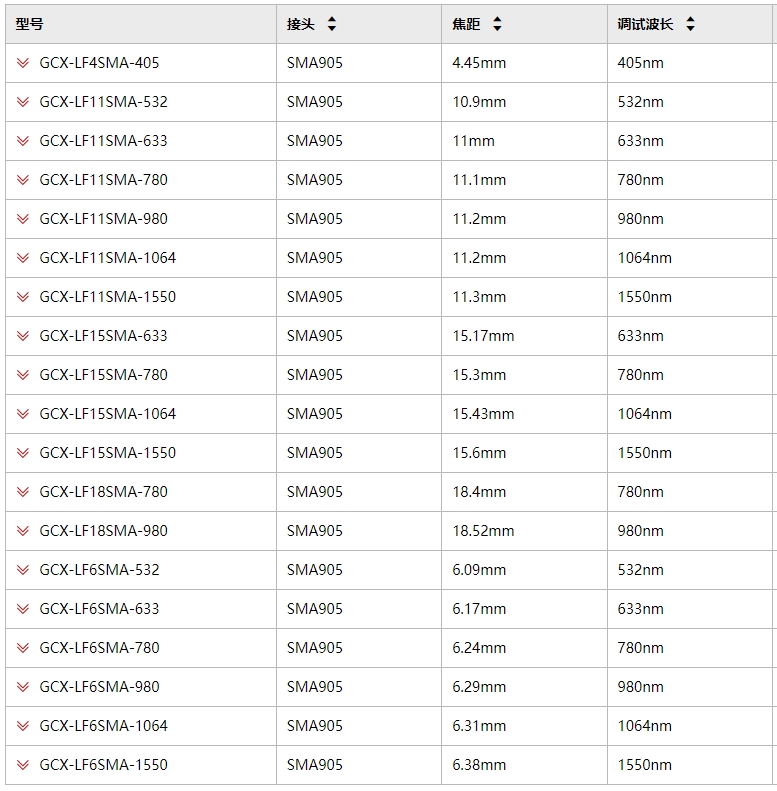Screen dimensions: 777x791
Task: Expand the GCX-LF6SMA-980 row chevron
Action: tap(23, 687)
